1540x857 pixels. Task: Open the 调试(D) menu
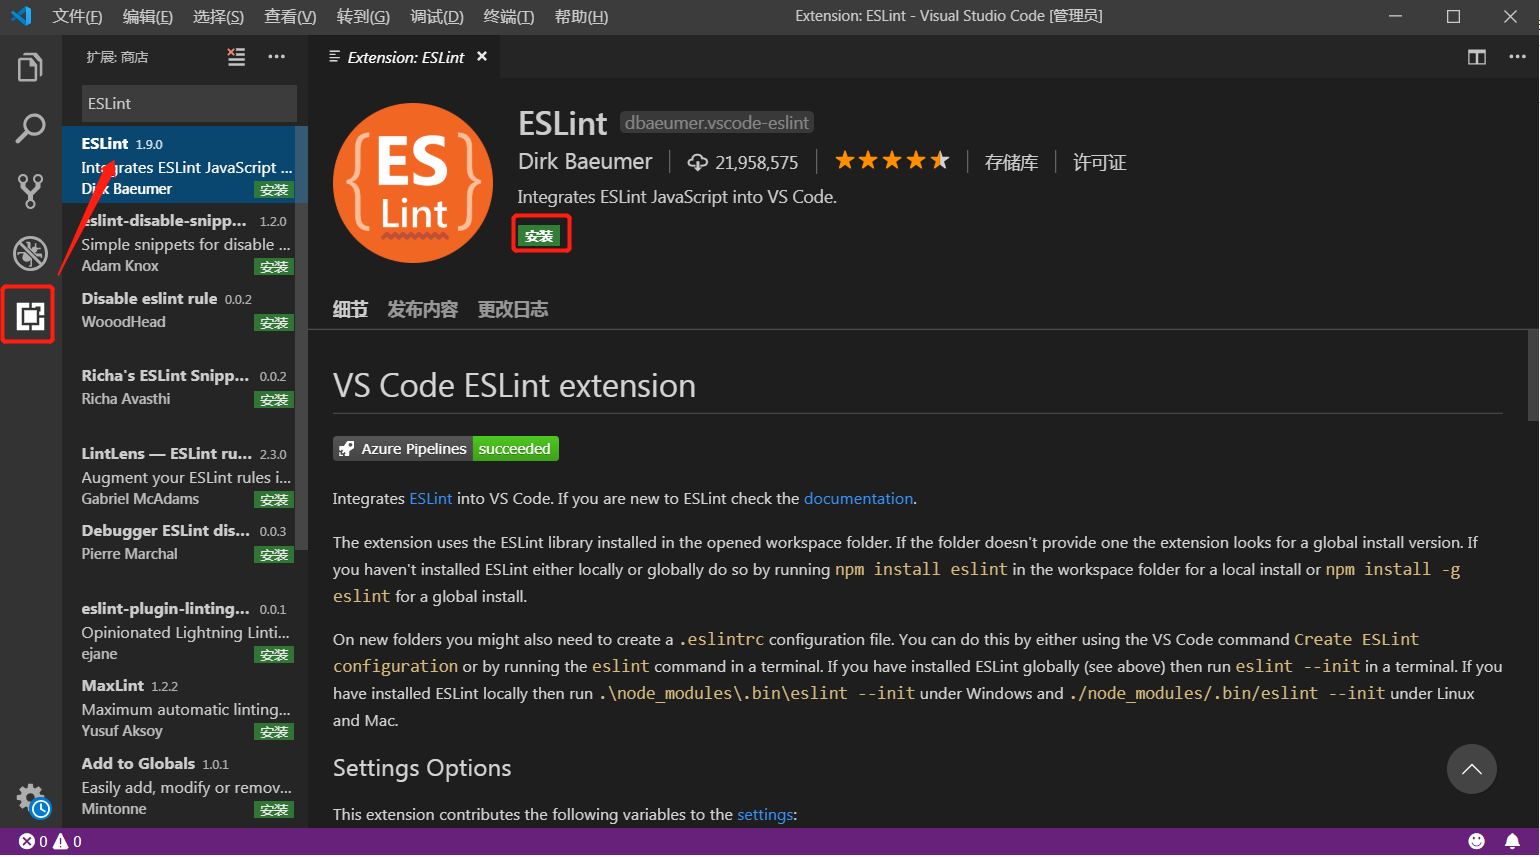(x=437, y=17)
